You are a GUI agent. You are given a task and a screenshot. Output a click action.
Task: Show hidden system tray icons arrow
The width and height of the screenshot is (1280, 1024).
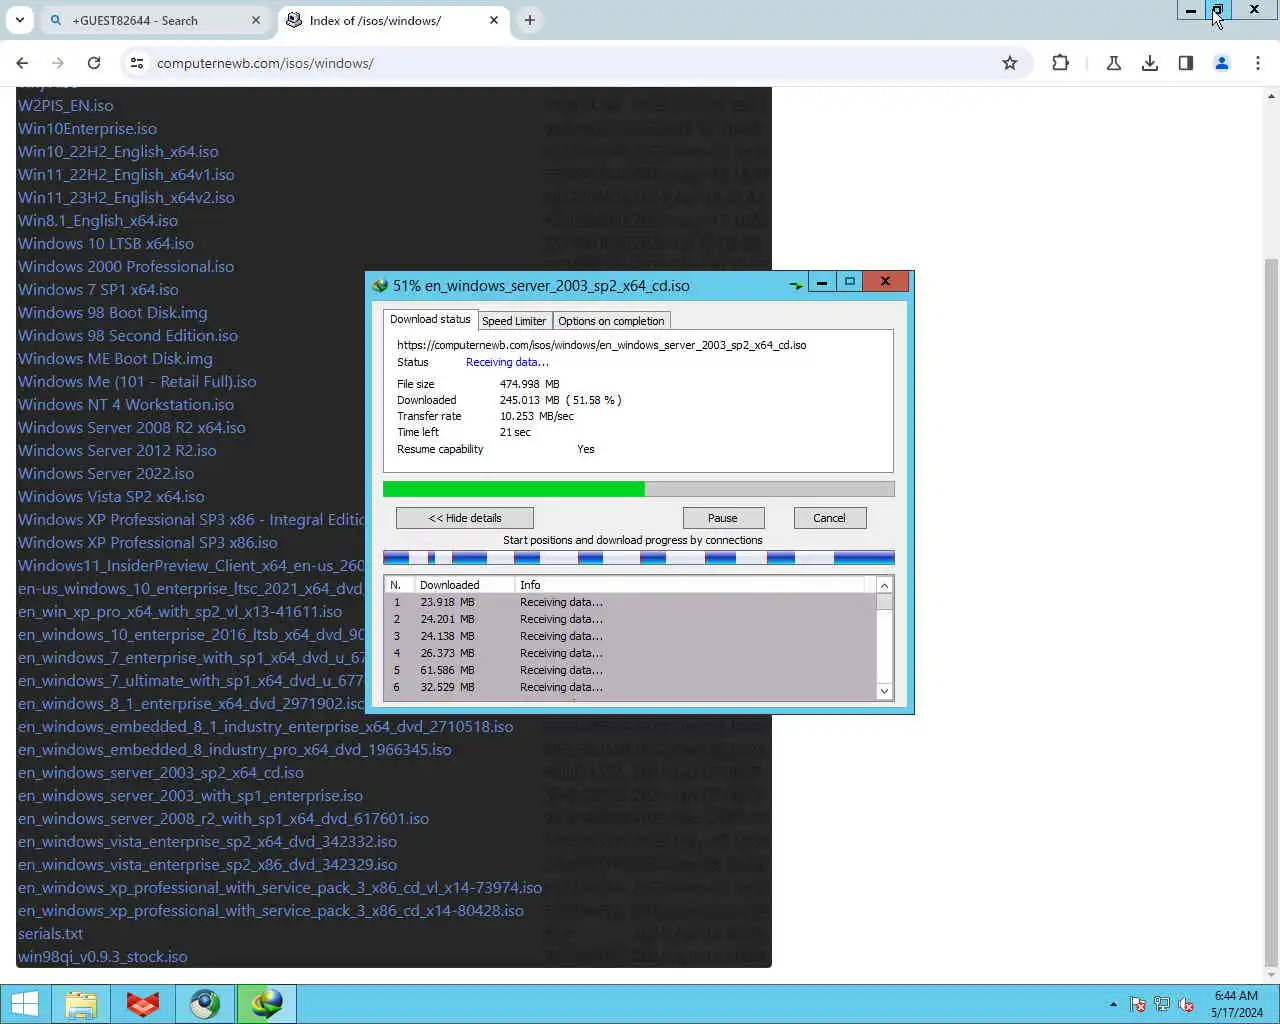tap(1113, 1004)
